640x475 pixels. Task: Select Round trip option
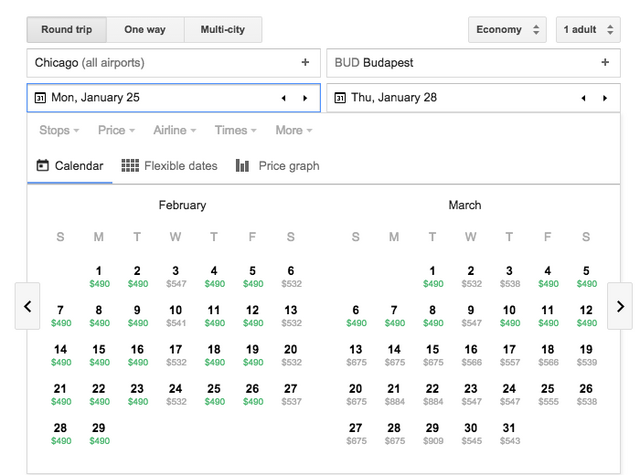click(x=66, y=30)
